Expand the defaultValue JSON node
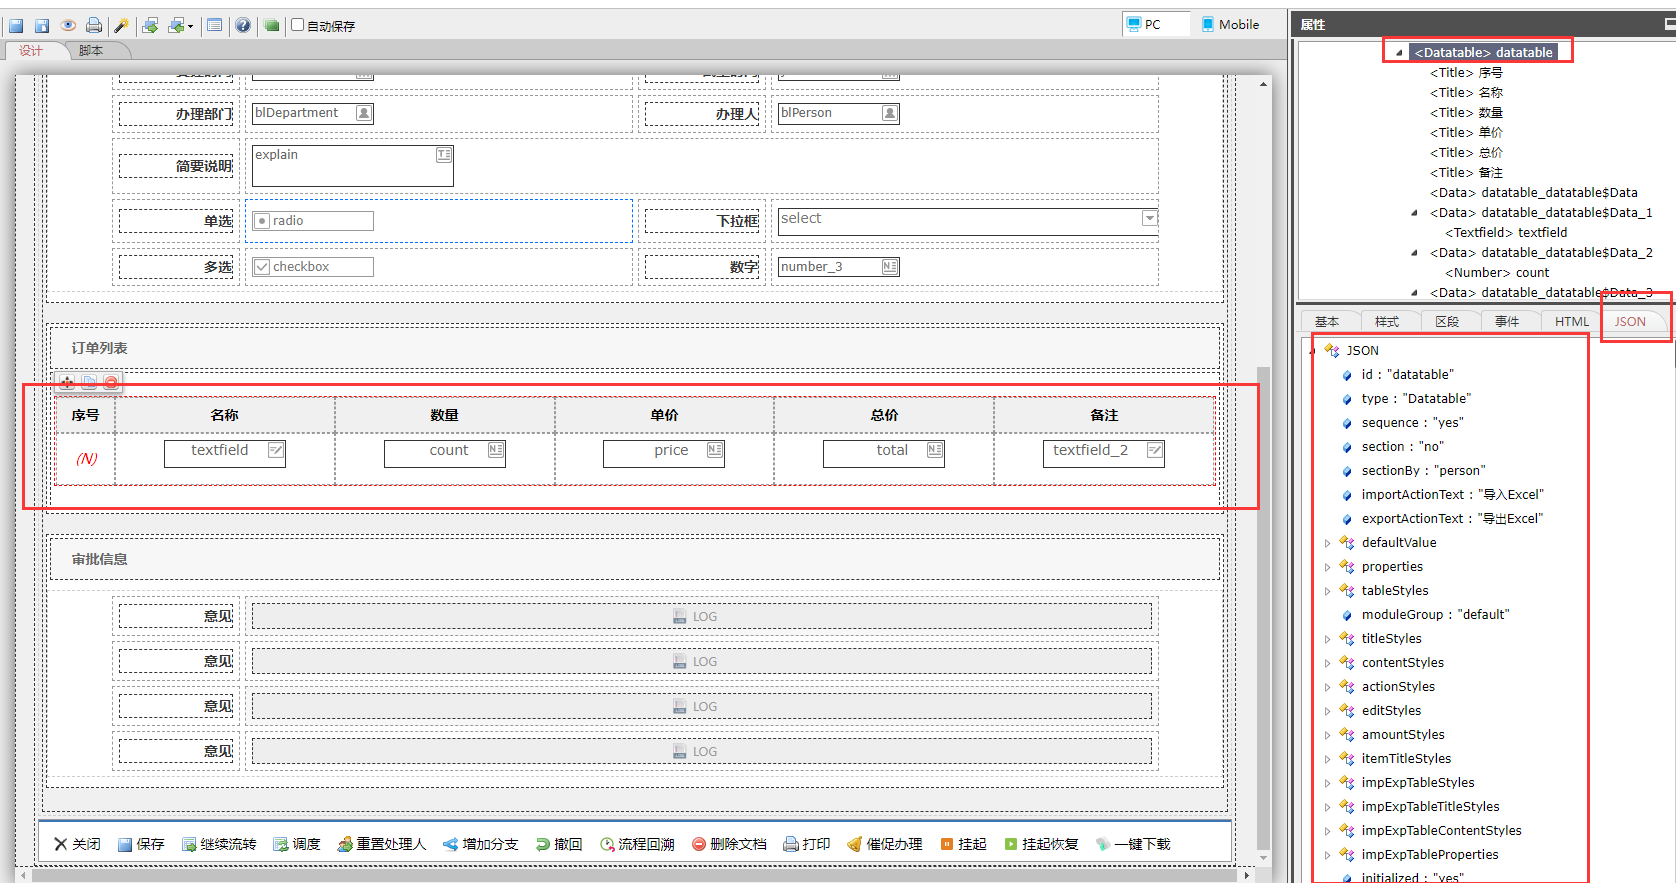 click(1327, 543)
